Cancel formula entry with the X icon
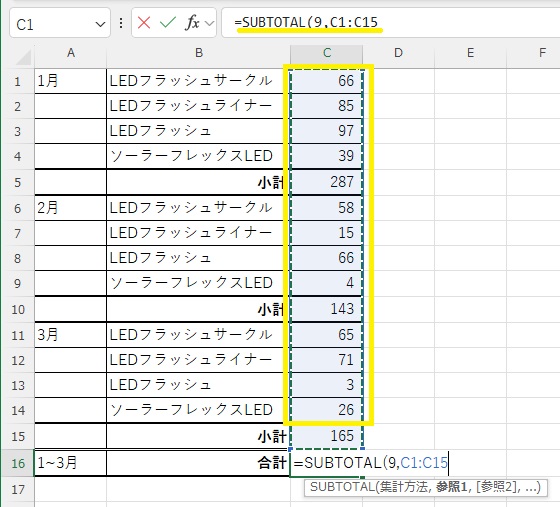 pos(144,23)
